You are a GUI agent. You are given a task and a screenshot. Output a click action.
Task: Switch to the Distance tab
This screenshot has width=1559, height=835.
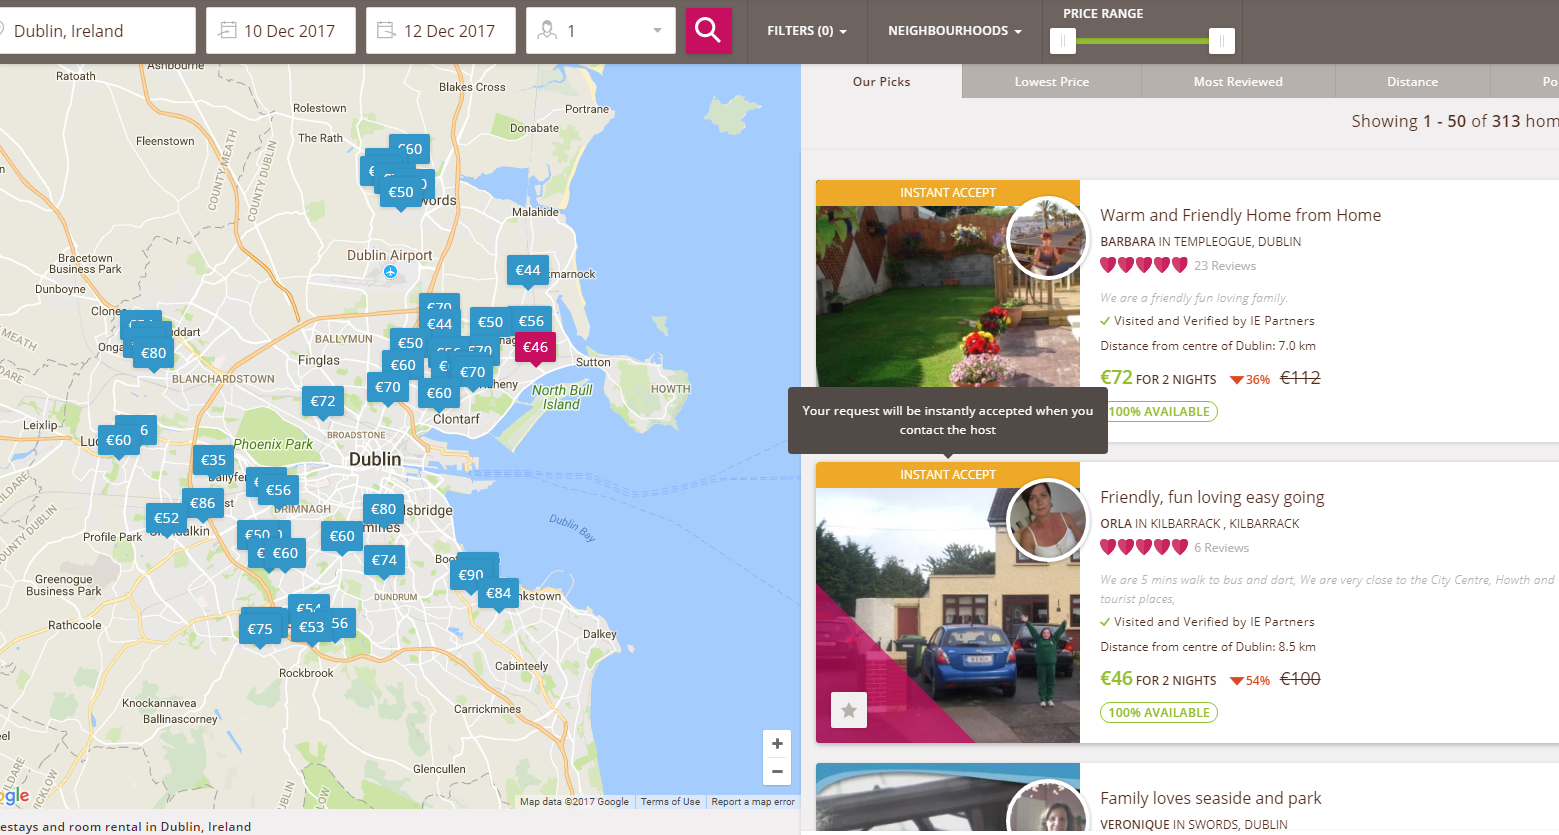(x=1412, y=82)
